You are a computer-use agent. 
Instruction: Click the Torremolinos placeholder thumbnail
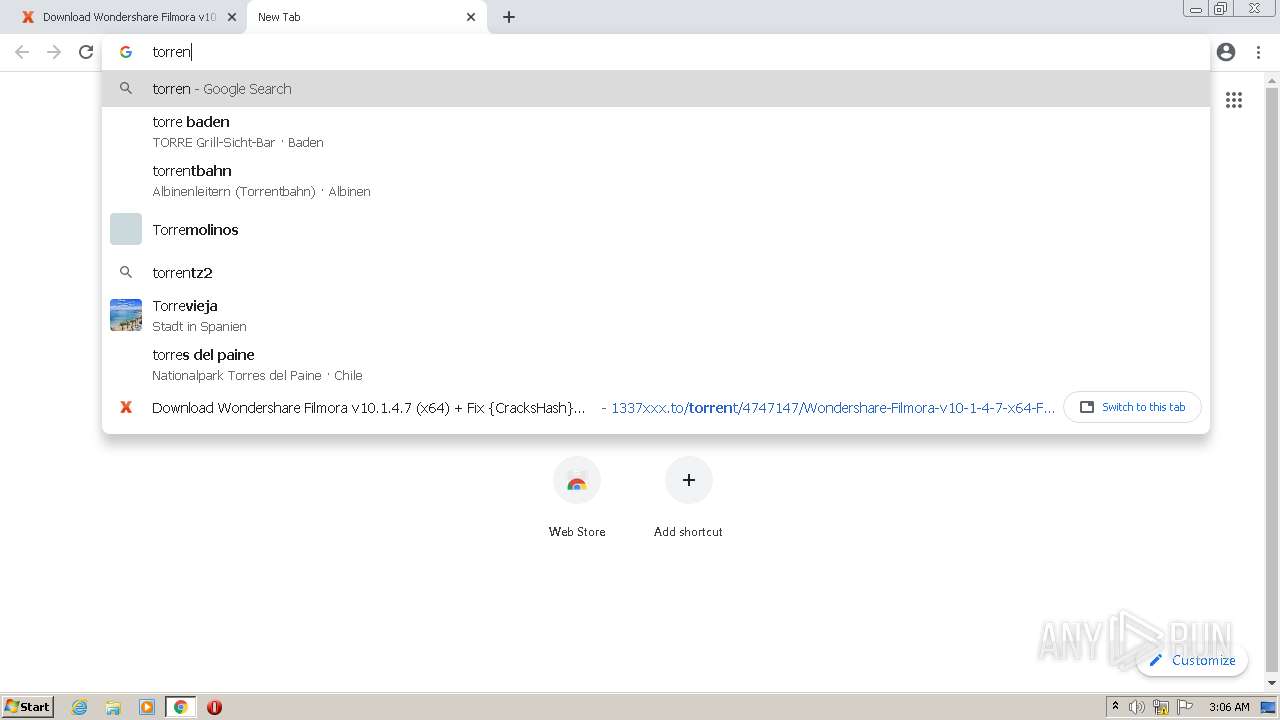pyautogui.click(x=126, y=229)
